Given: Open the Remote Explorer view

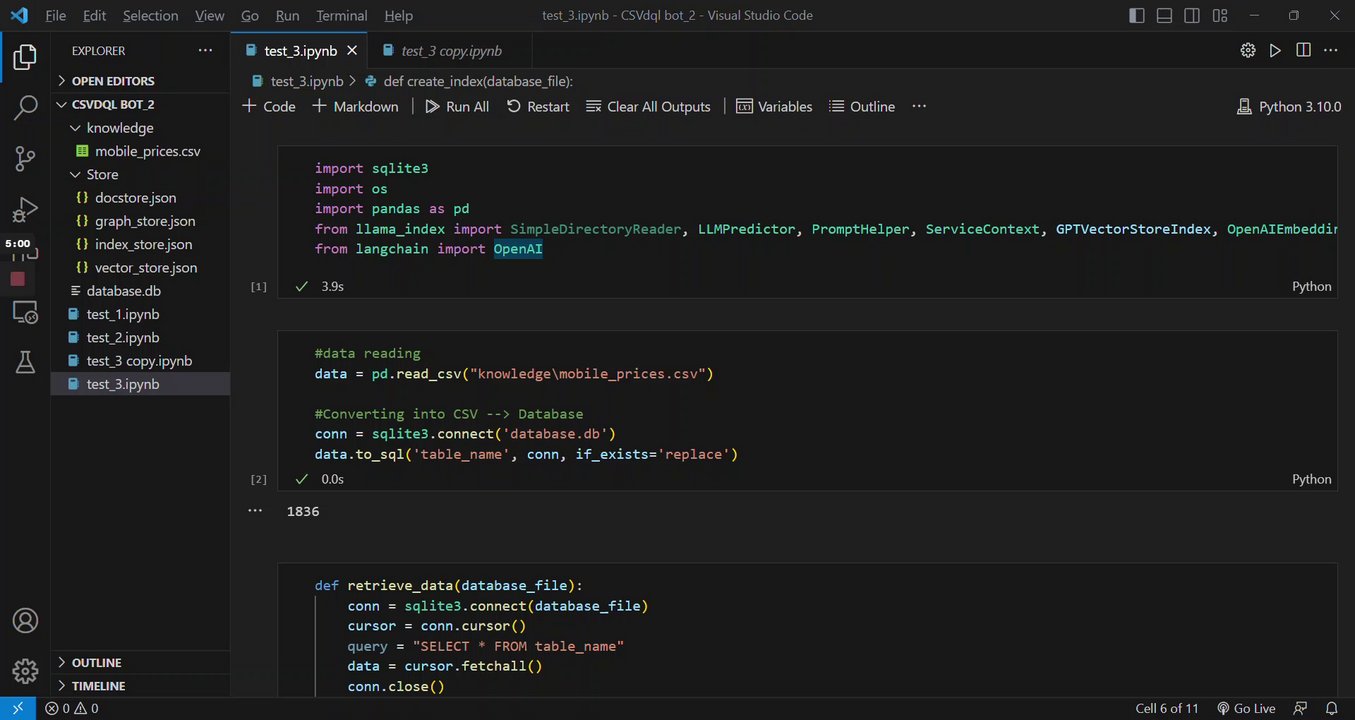Looking at the screenshot, I should pyautogui.click(x=25, y=313).
